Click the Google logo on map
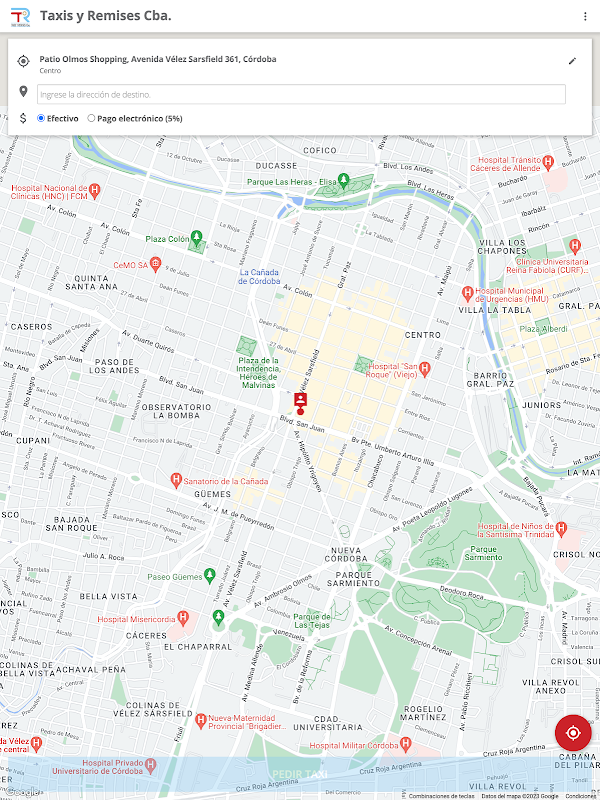The height and width of the screenshot is (800, 600). (x=21, y=792)
